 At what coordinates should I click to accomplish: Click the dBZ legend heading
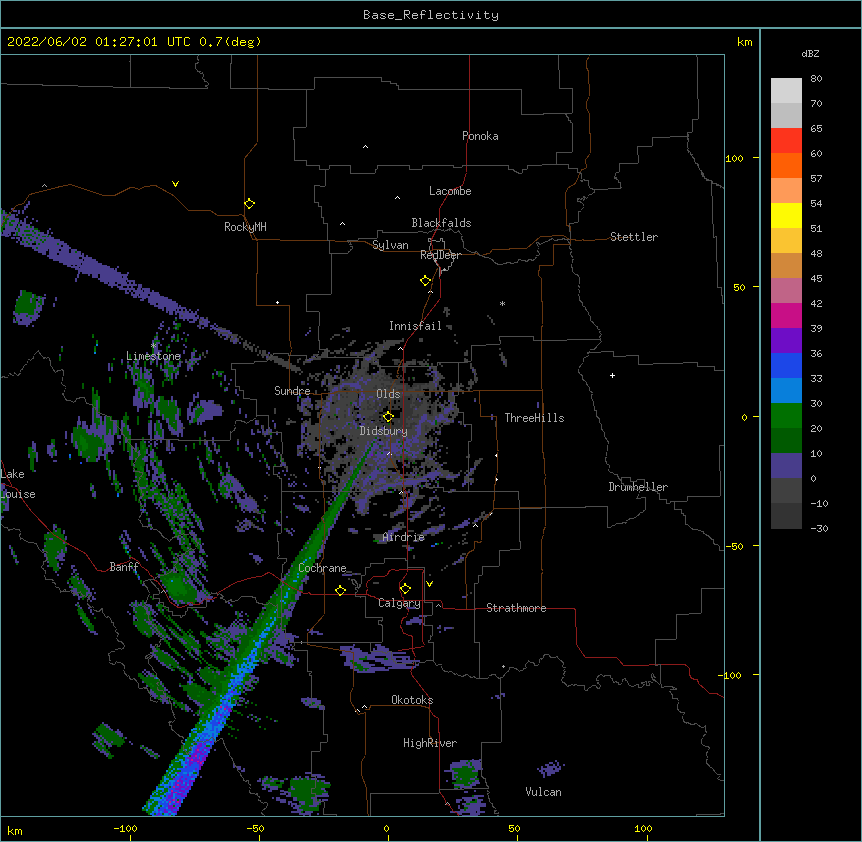click(810, 54)
